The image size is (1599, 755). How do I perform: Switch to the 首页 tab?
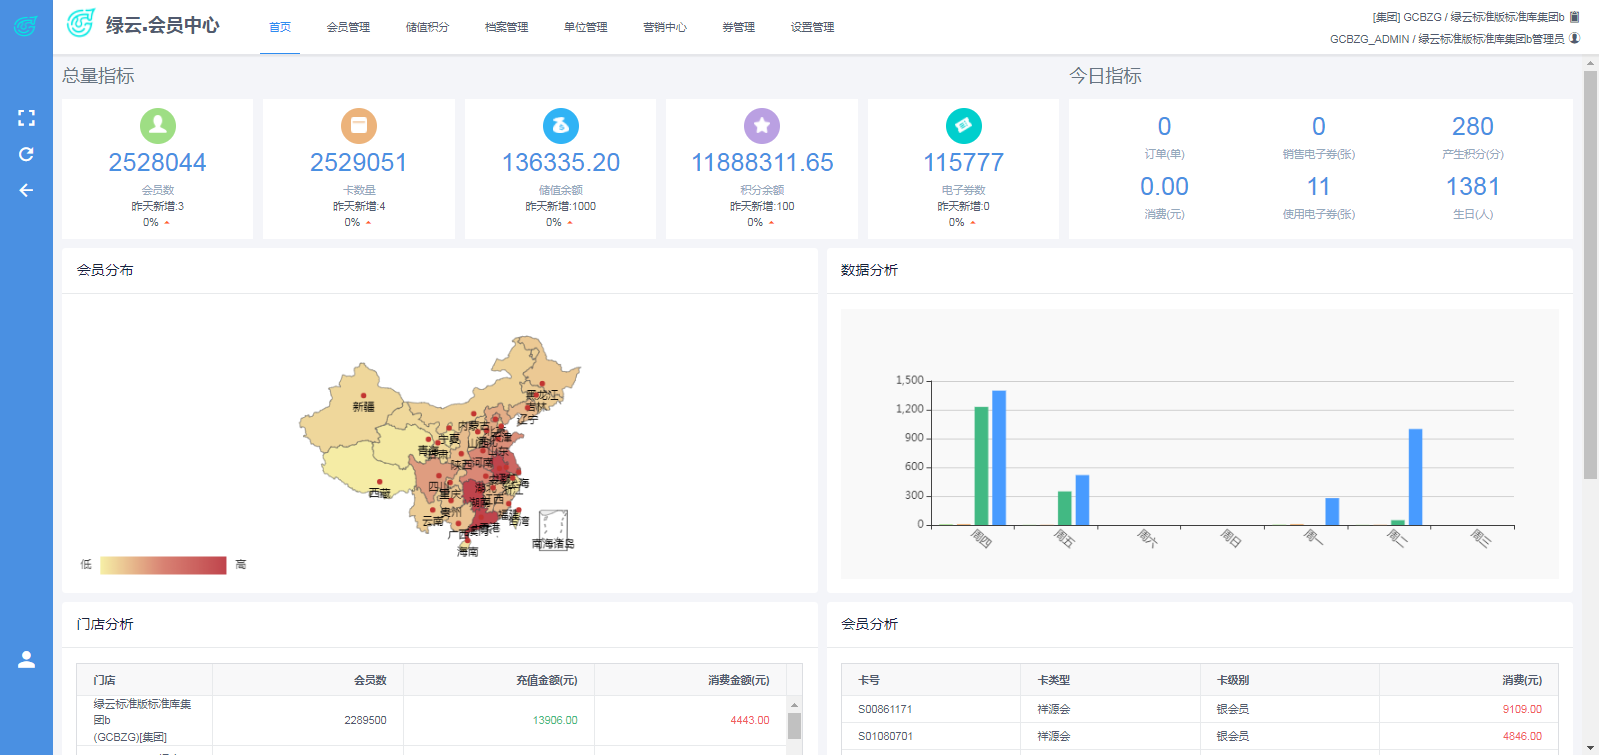pyautogui.click(x=280, y=27)
